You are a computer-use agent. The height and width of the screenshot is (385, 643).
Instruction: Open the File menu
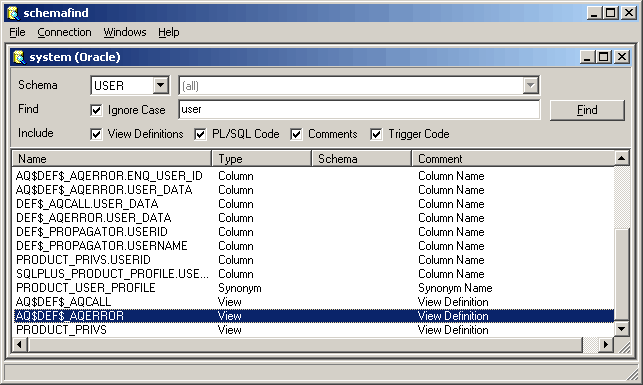point(17,32)
